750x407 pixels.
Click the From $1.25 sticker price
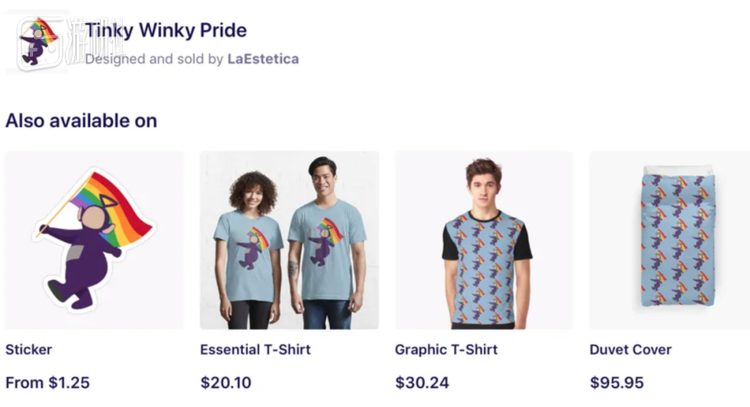[47, 382]
